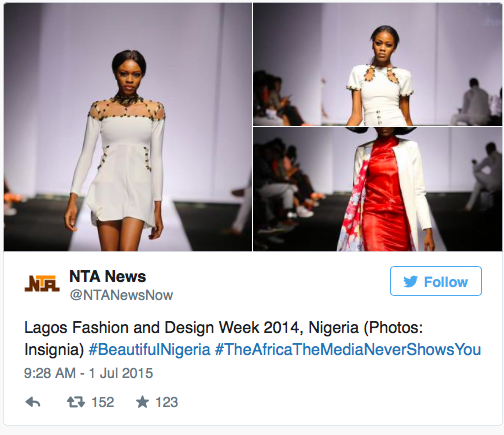The height and width of the screenshot is (435, 504).
Task: Open the #BeautifulNigeria hashtag
Action: [150, 350]
